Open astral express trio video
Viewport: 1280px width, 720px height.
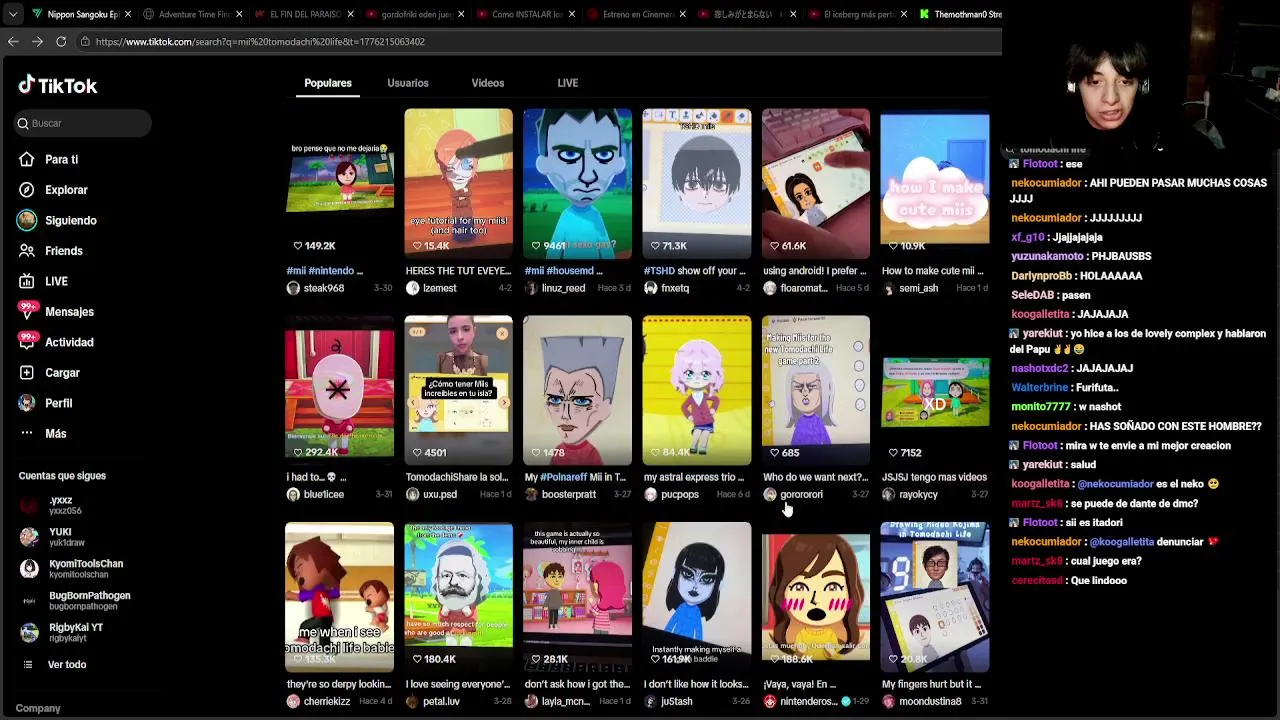[x=696, y=390]
